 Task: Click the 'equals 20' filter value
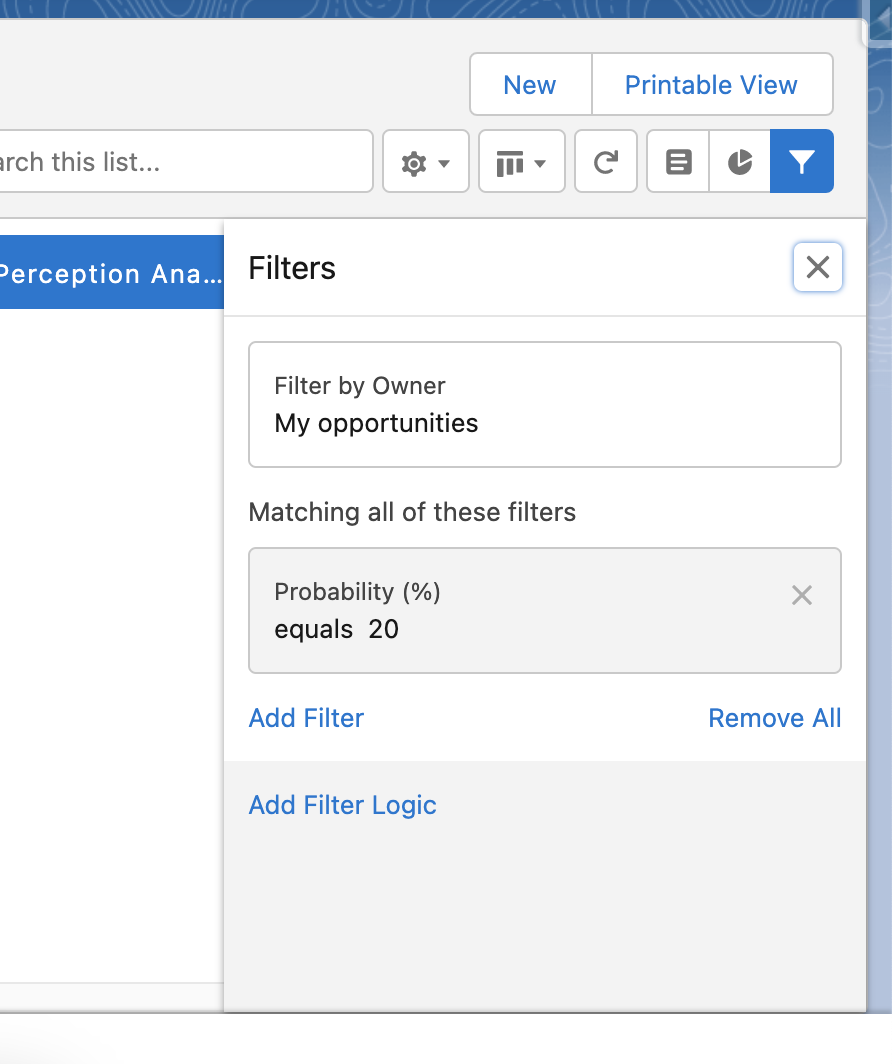pos(337,629)
